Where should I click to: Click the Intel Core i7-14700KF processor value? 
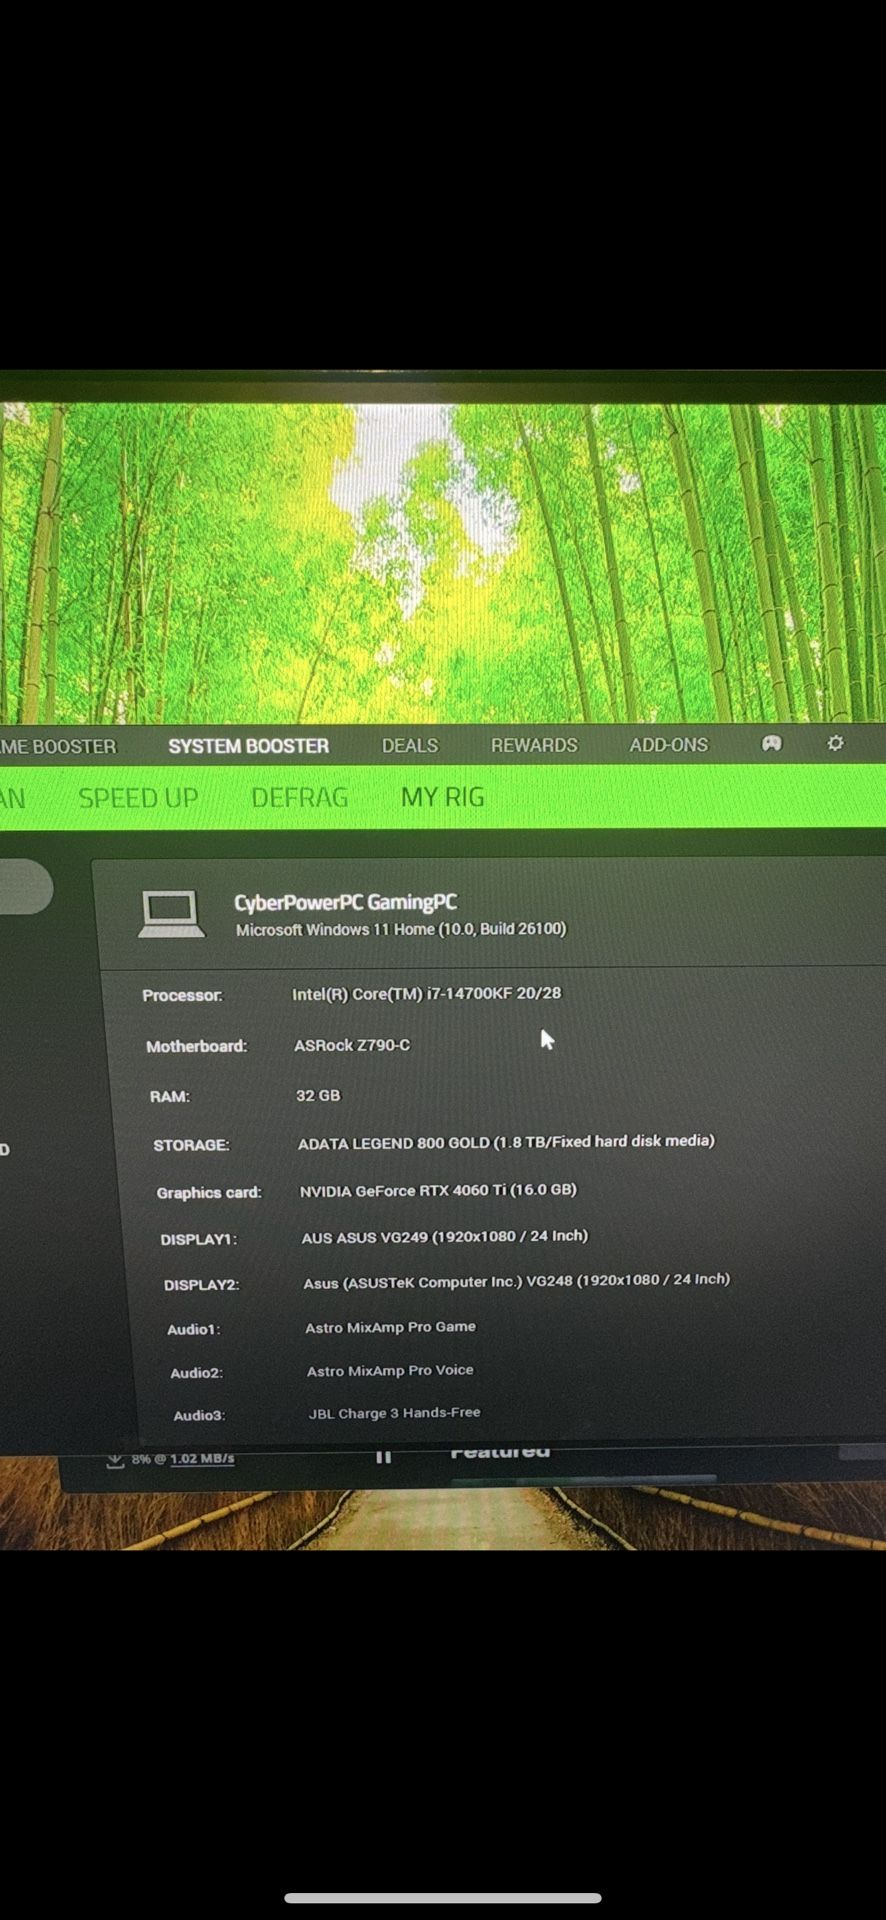click(426, 993)
